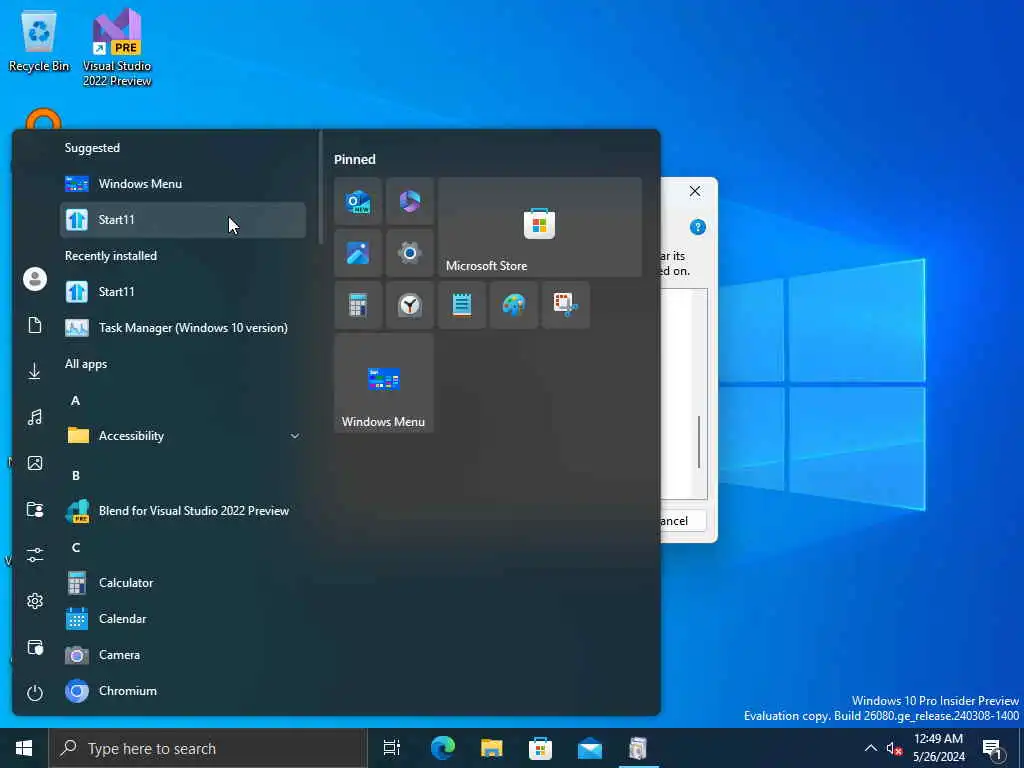Screen dimensions: 1024x768
Task: Open Task Manager (Windows 10 version)
Action: coord(183,327)
